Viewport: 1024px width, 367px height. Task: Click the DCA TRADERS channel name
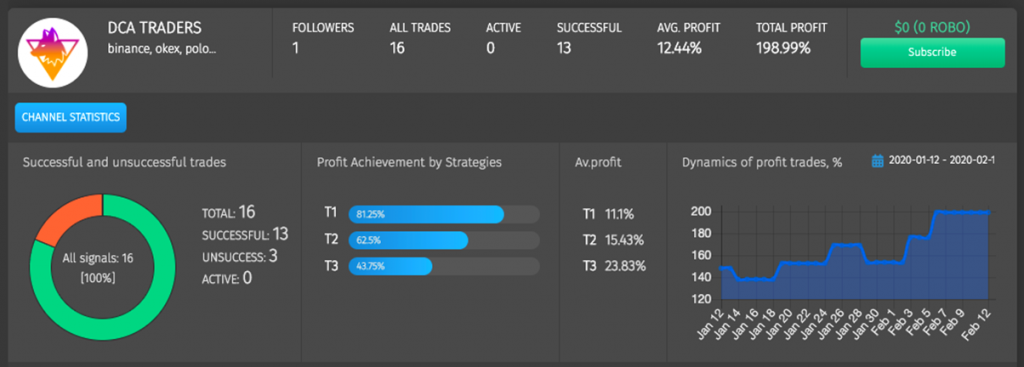point(154,28)
